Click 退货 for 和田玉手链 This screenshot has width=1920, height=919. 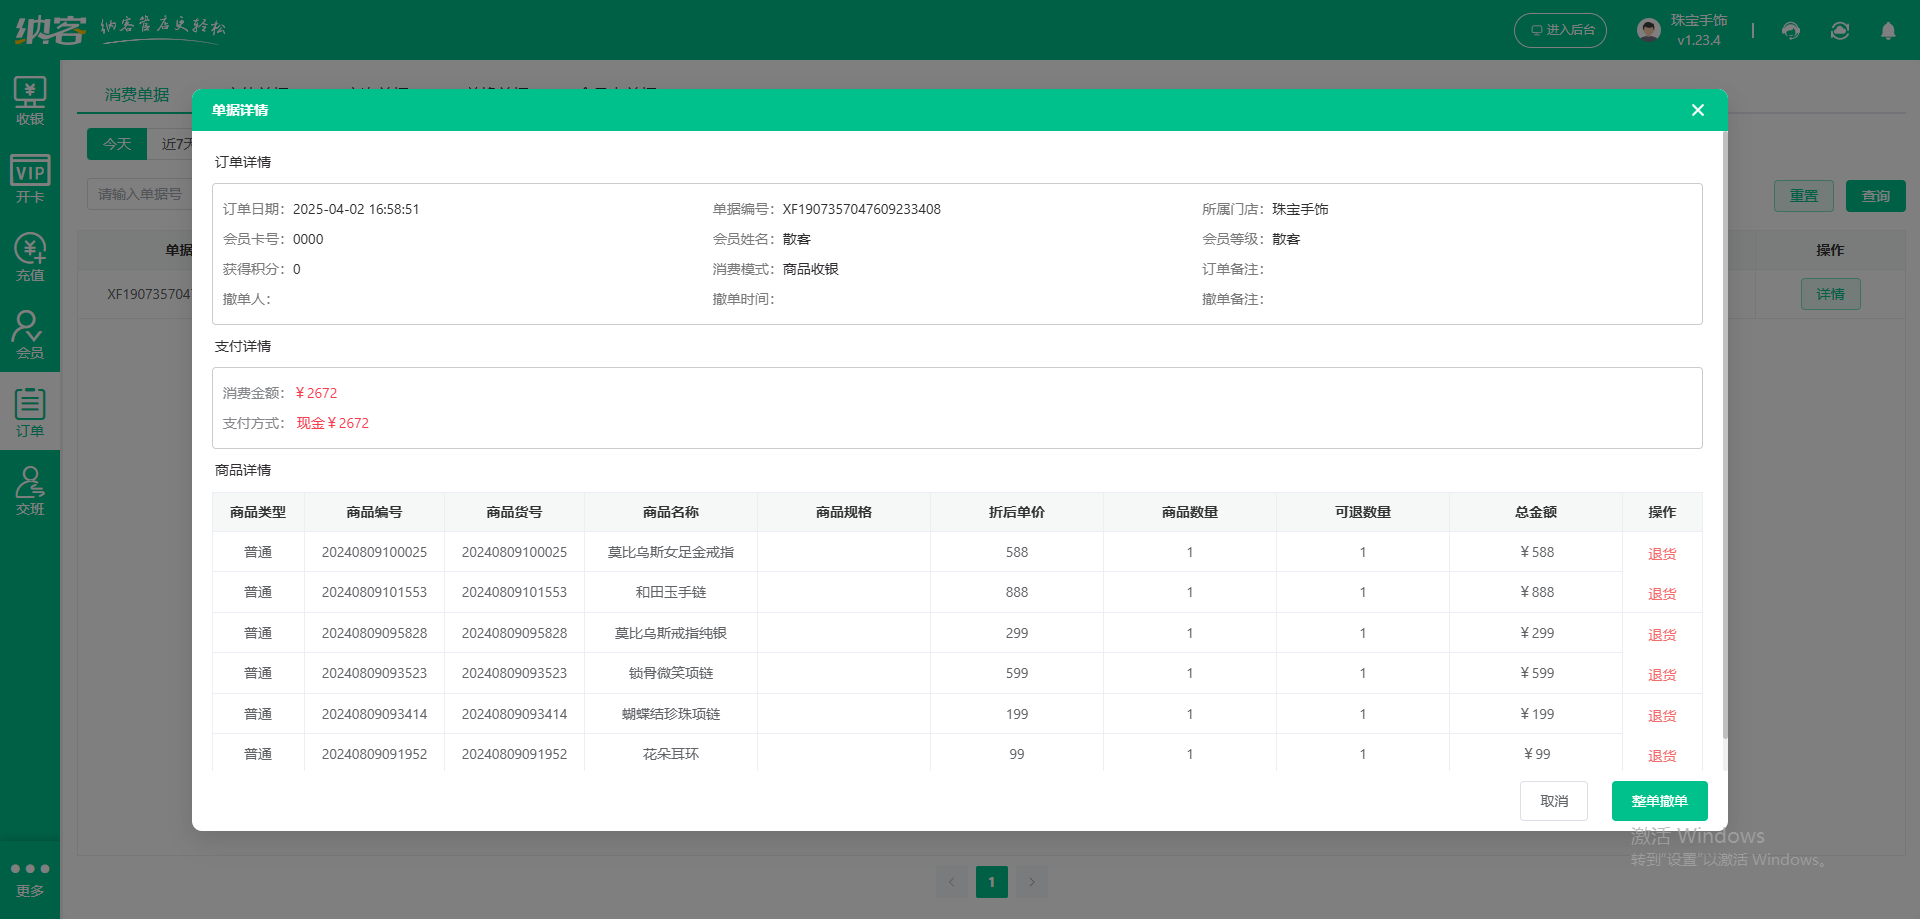[1661, 592]
